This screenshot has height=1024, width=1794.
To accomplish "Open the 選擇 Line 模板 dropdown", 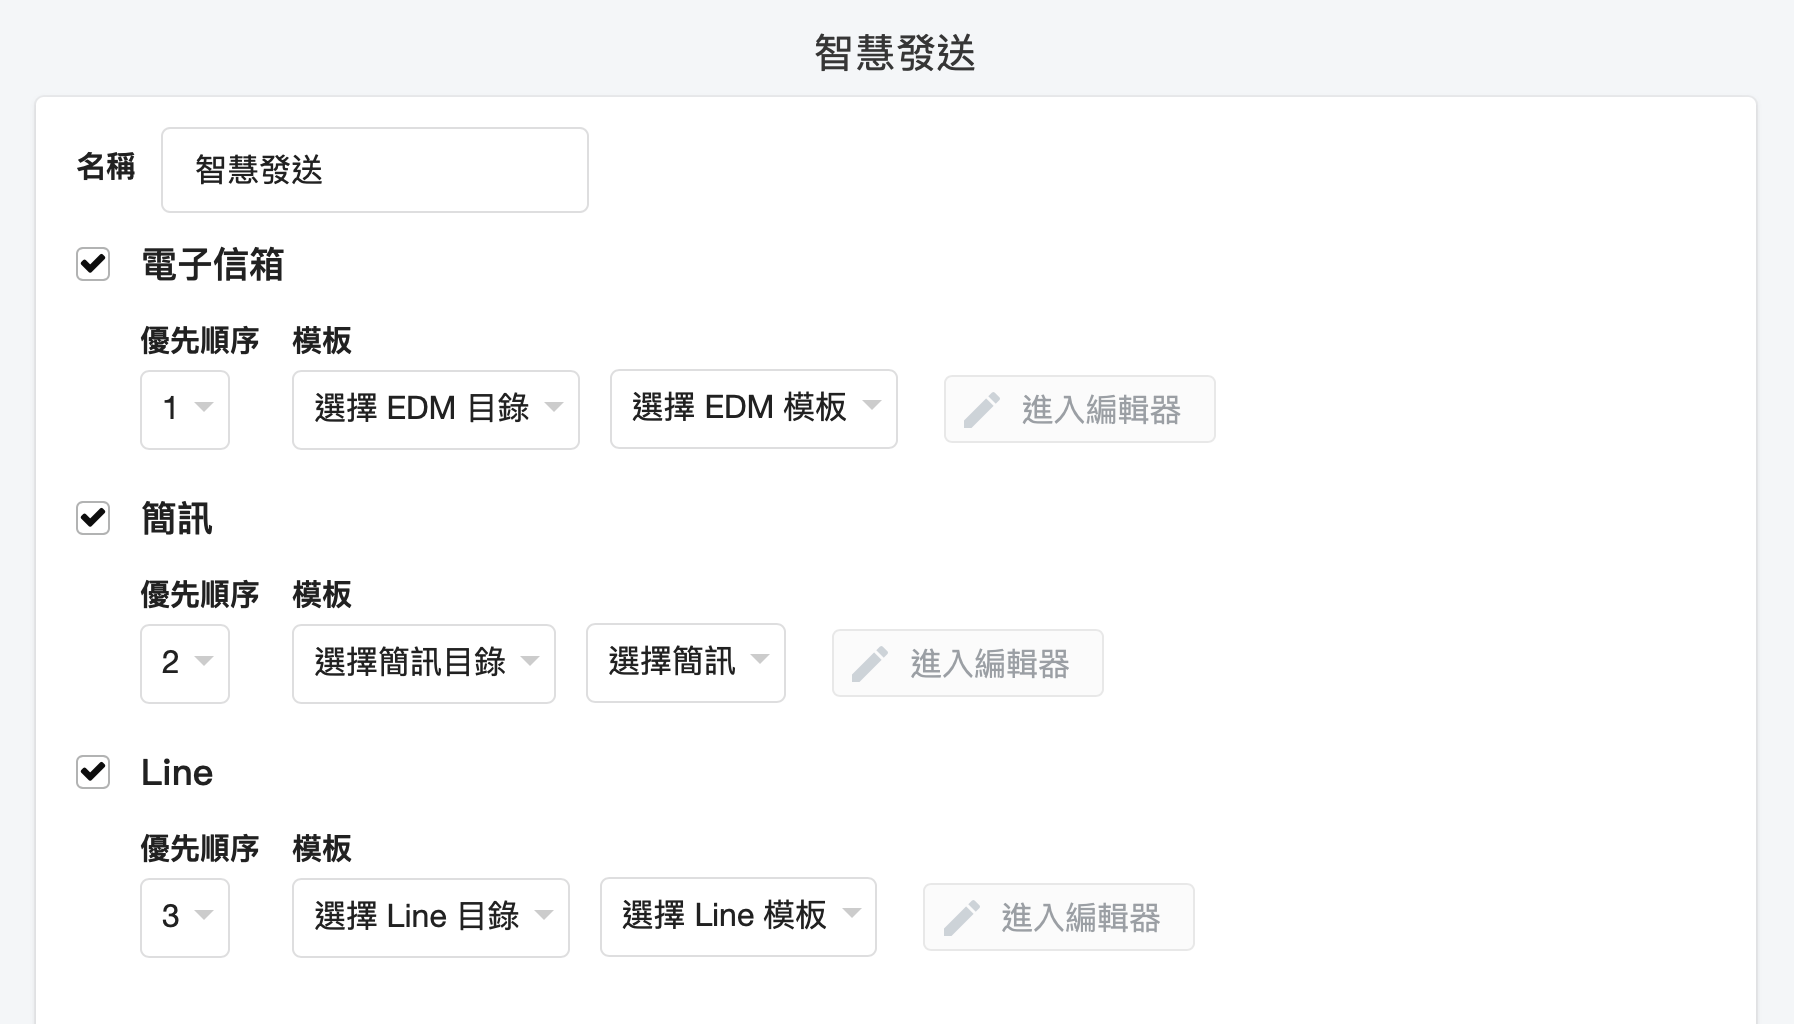I will pyautogui.click(x=737, y=917).
